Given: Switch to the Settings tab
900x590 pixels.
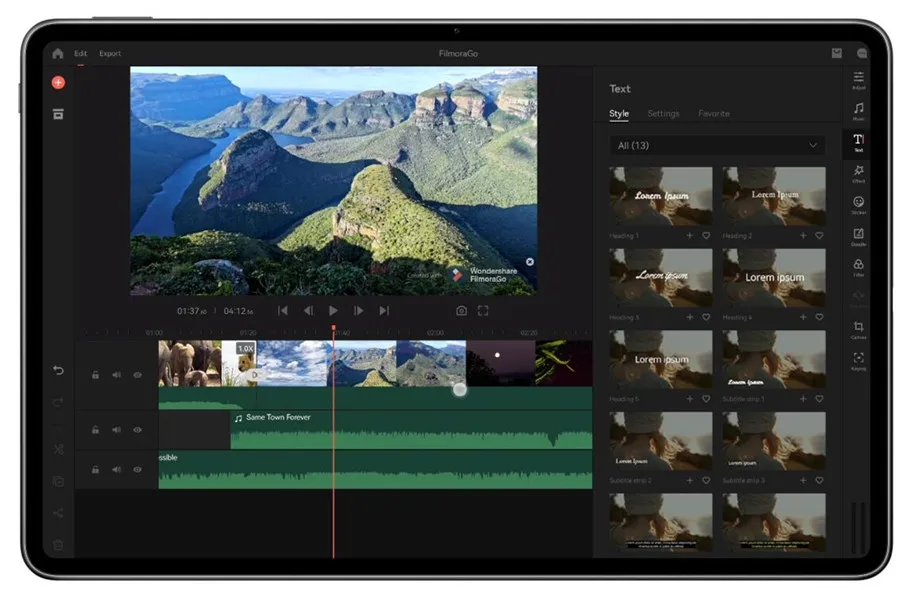Looking at the screenshot, I should (662, 114).
